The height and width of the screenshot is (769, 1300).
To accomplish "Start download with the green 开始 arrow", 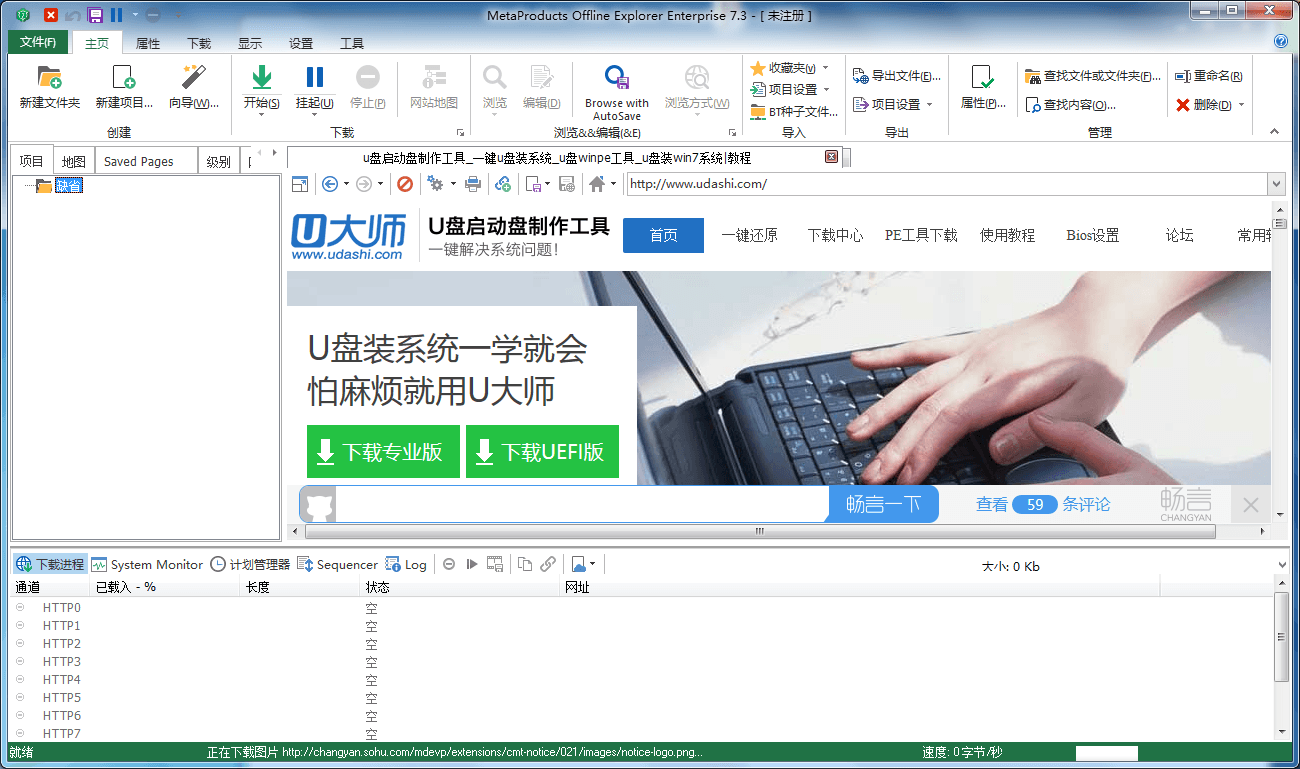I will point(261,77).
